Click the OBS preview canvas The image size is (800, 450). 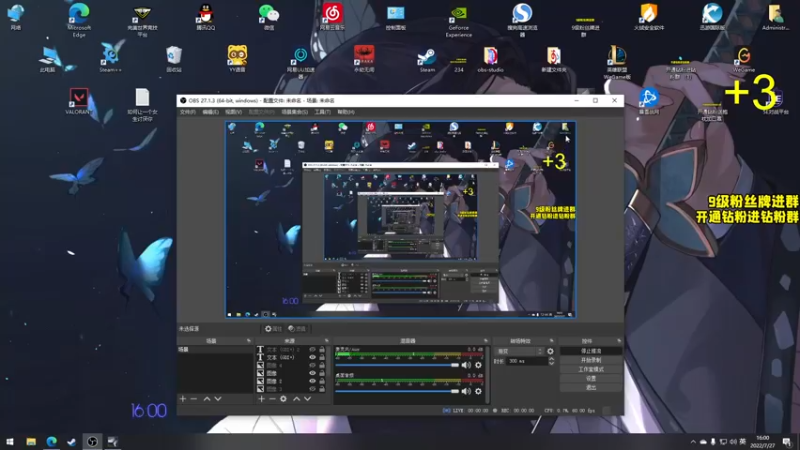401,219
